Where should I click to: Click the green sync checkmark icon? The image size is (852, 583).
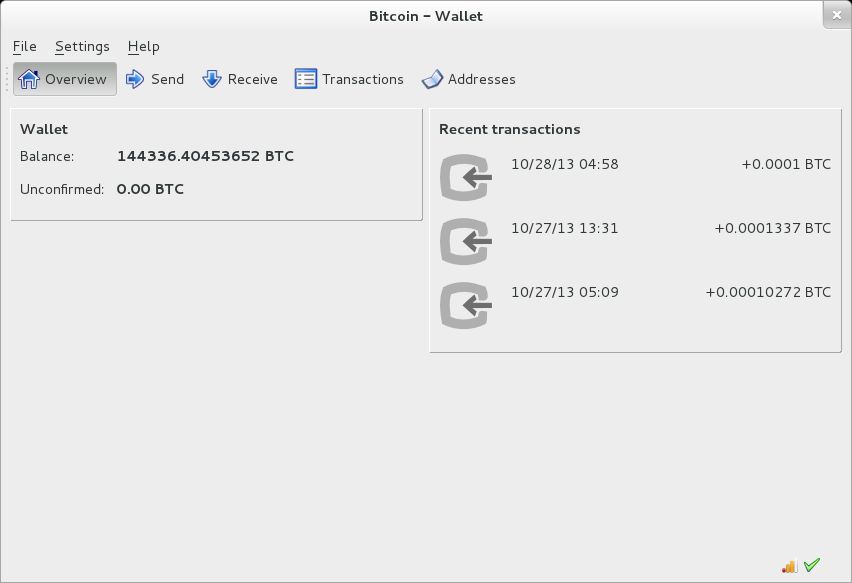point(812,565)
